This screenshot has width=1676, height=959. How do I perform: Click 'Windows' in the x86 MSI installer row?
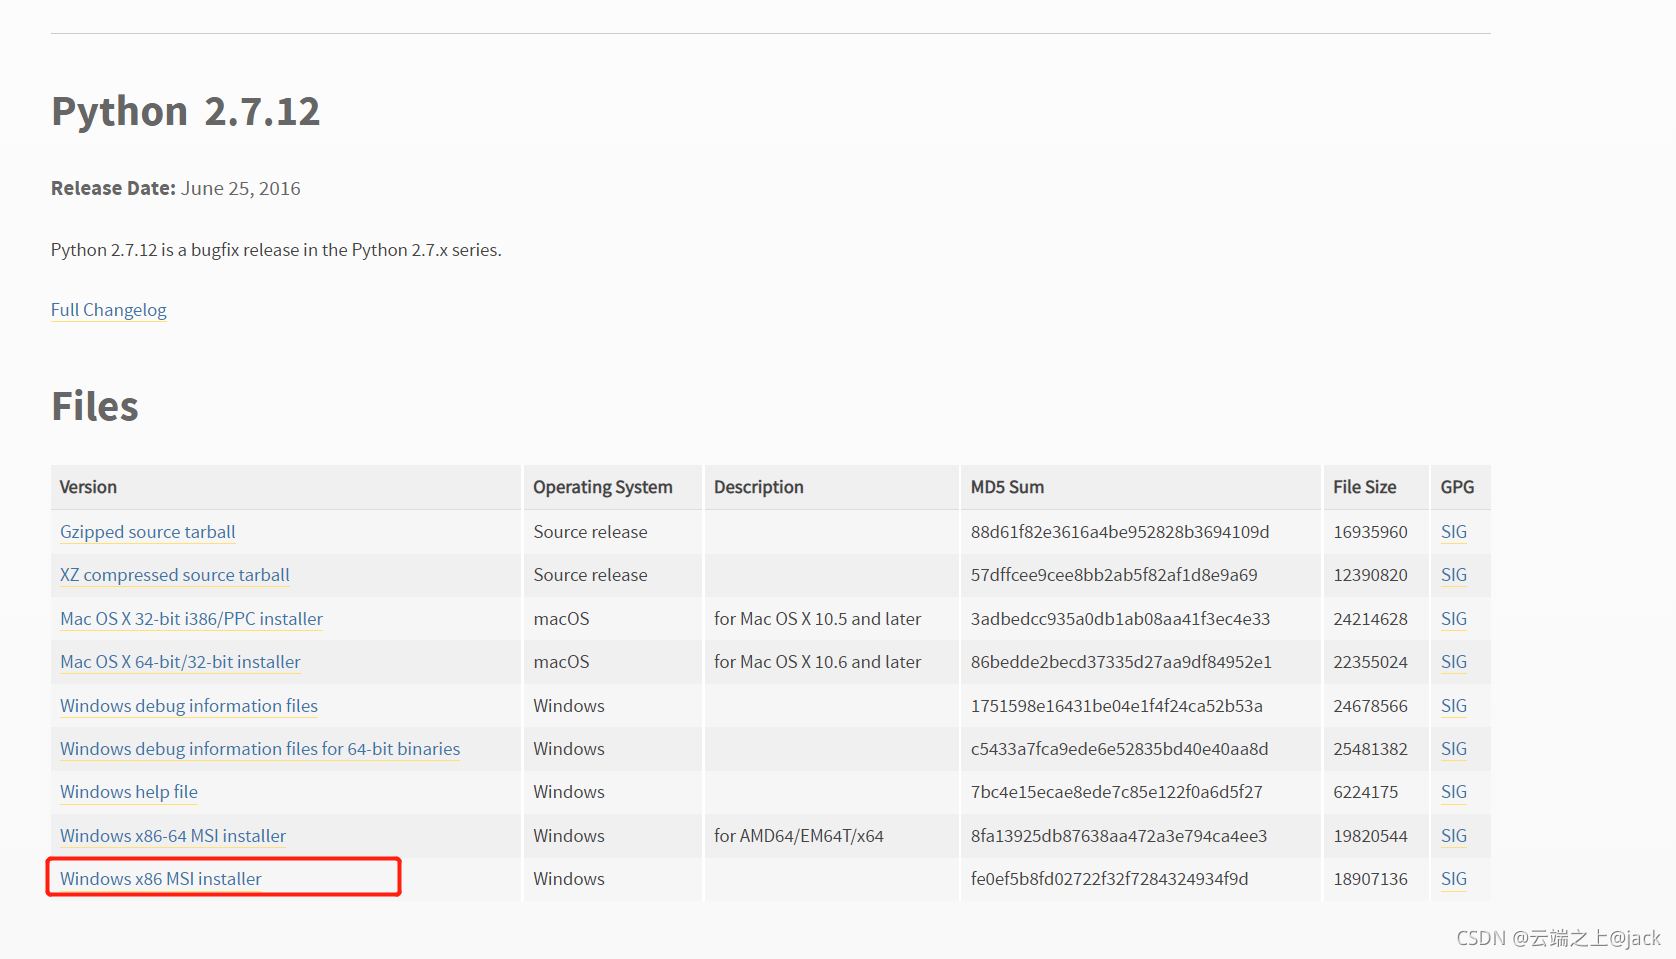[568, 879]
